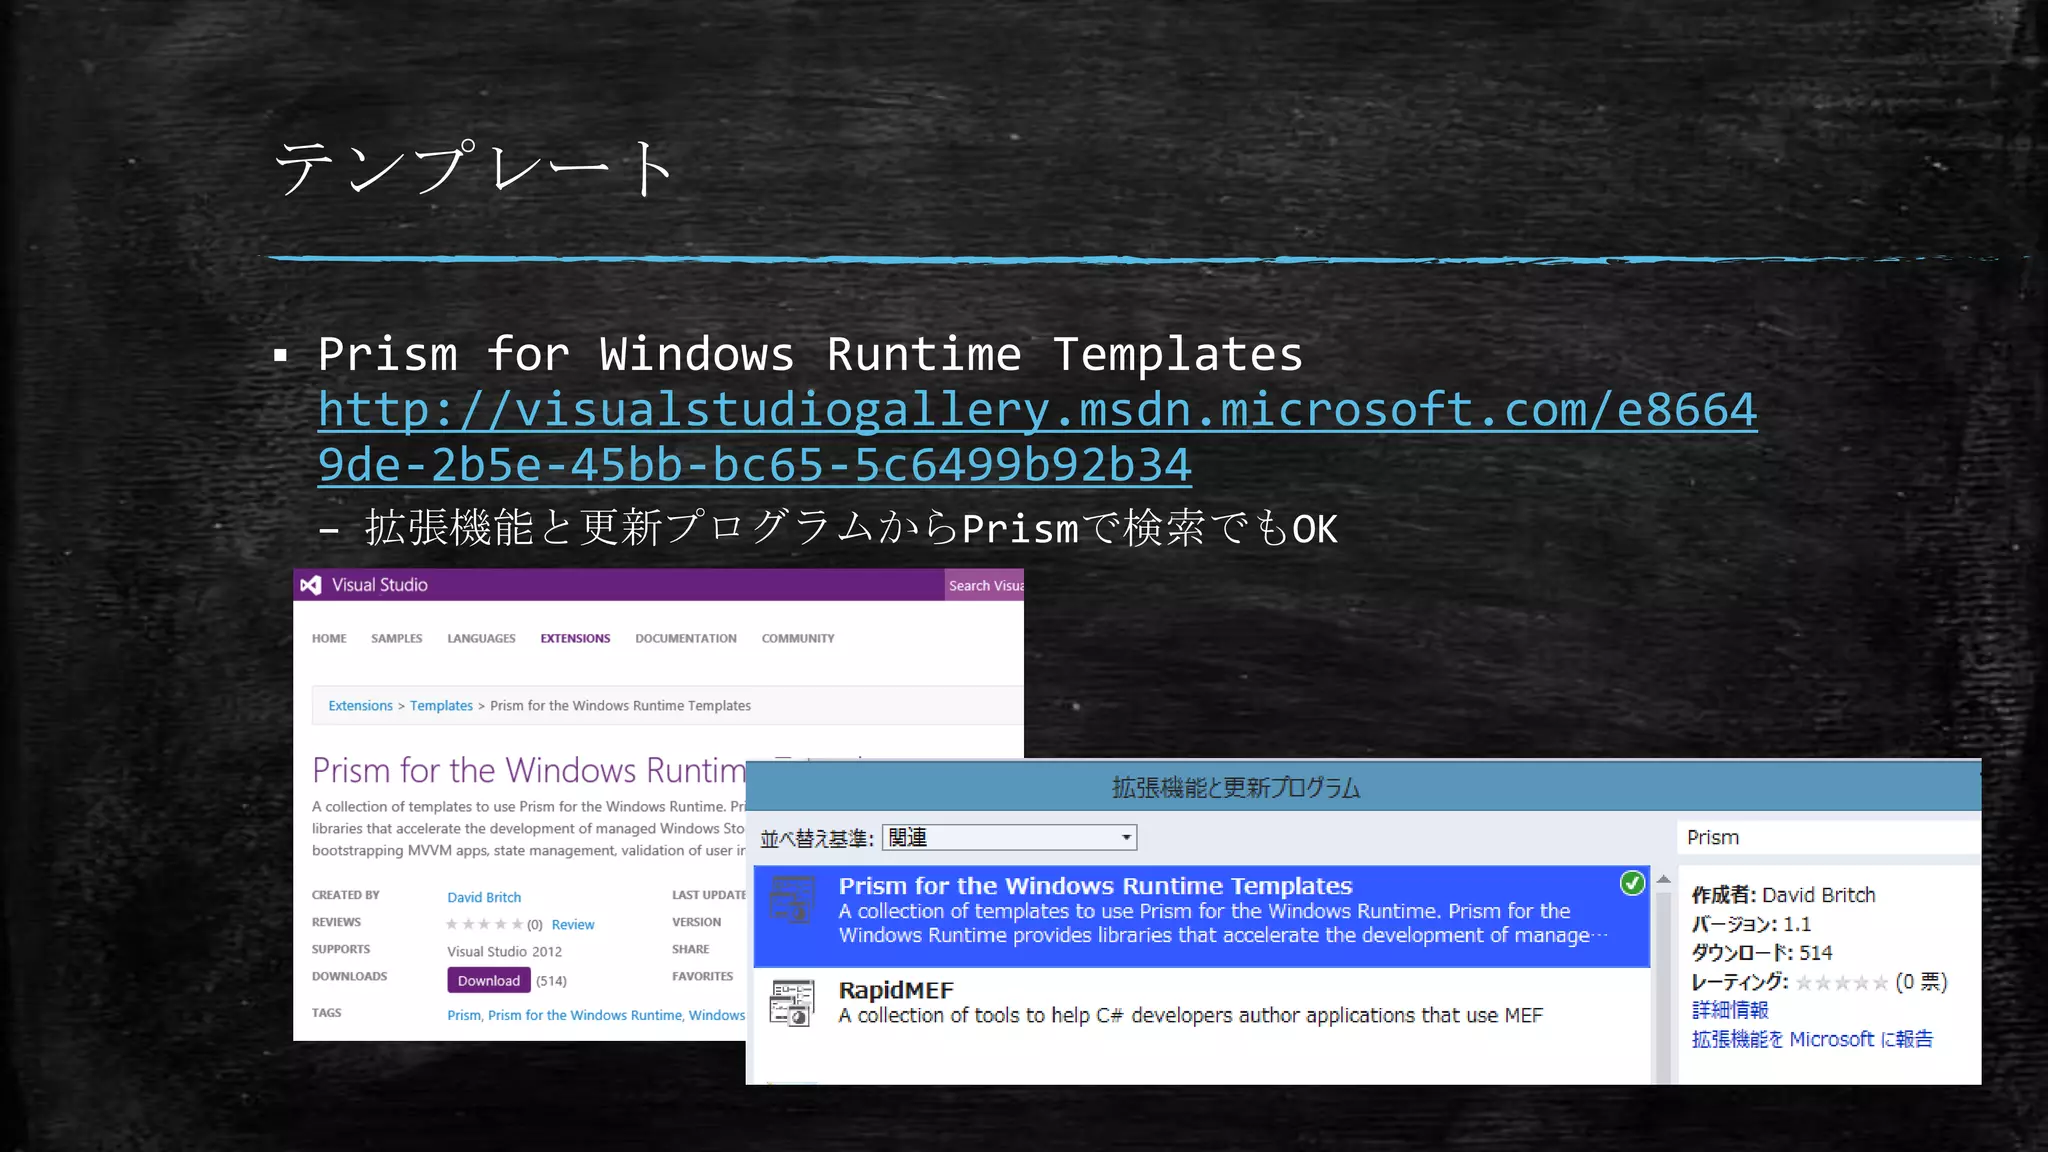Click the Prism Templates extension icon in list
Screen dimensions: 2048x1152
[x=793, y=899]
